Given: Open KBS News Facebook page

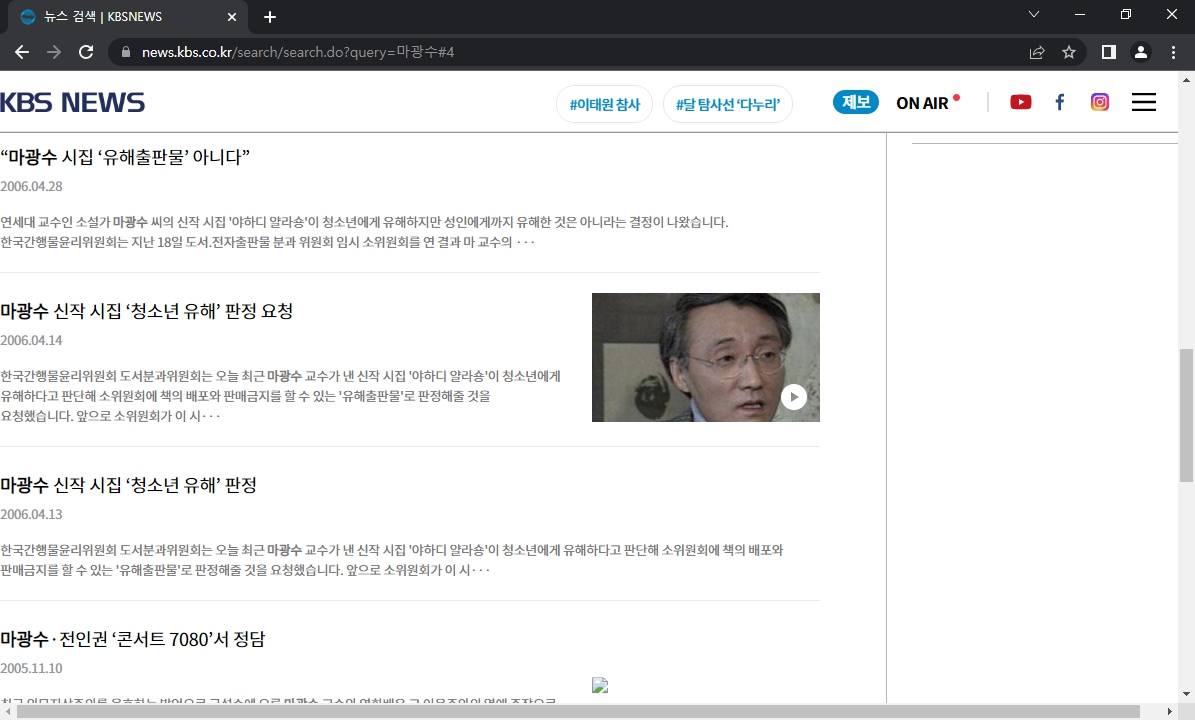Looking at the screenshot, I should point(1059,102).
